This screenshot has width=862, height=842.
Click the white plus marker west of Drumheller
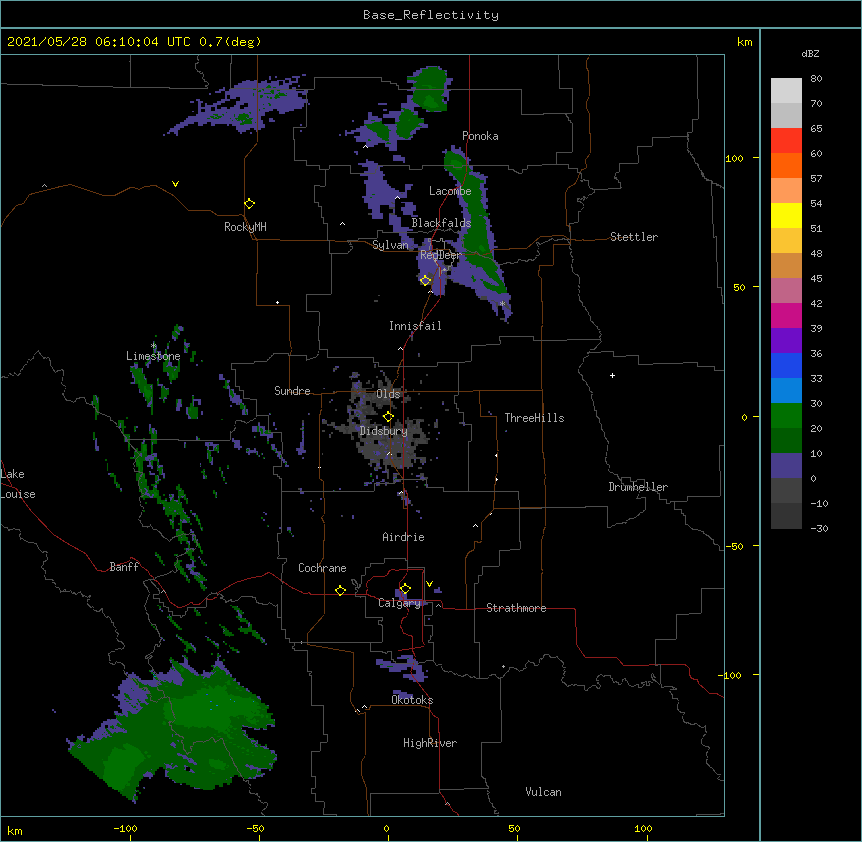612,375
